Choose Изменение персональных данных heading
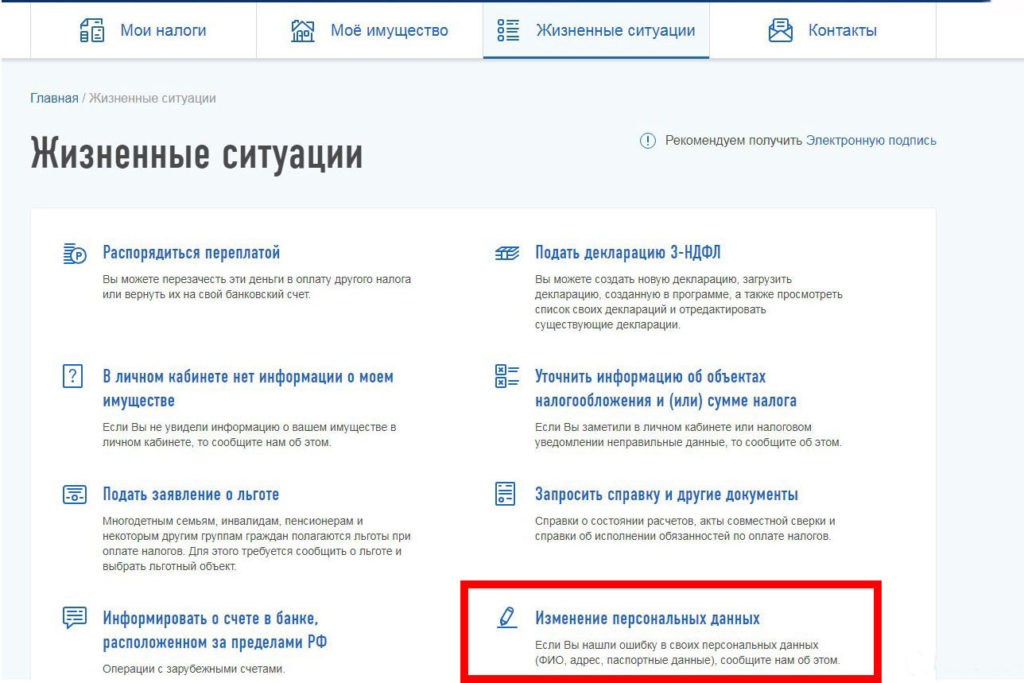 point(647,618)
